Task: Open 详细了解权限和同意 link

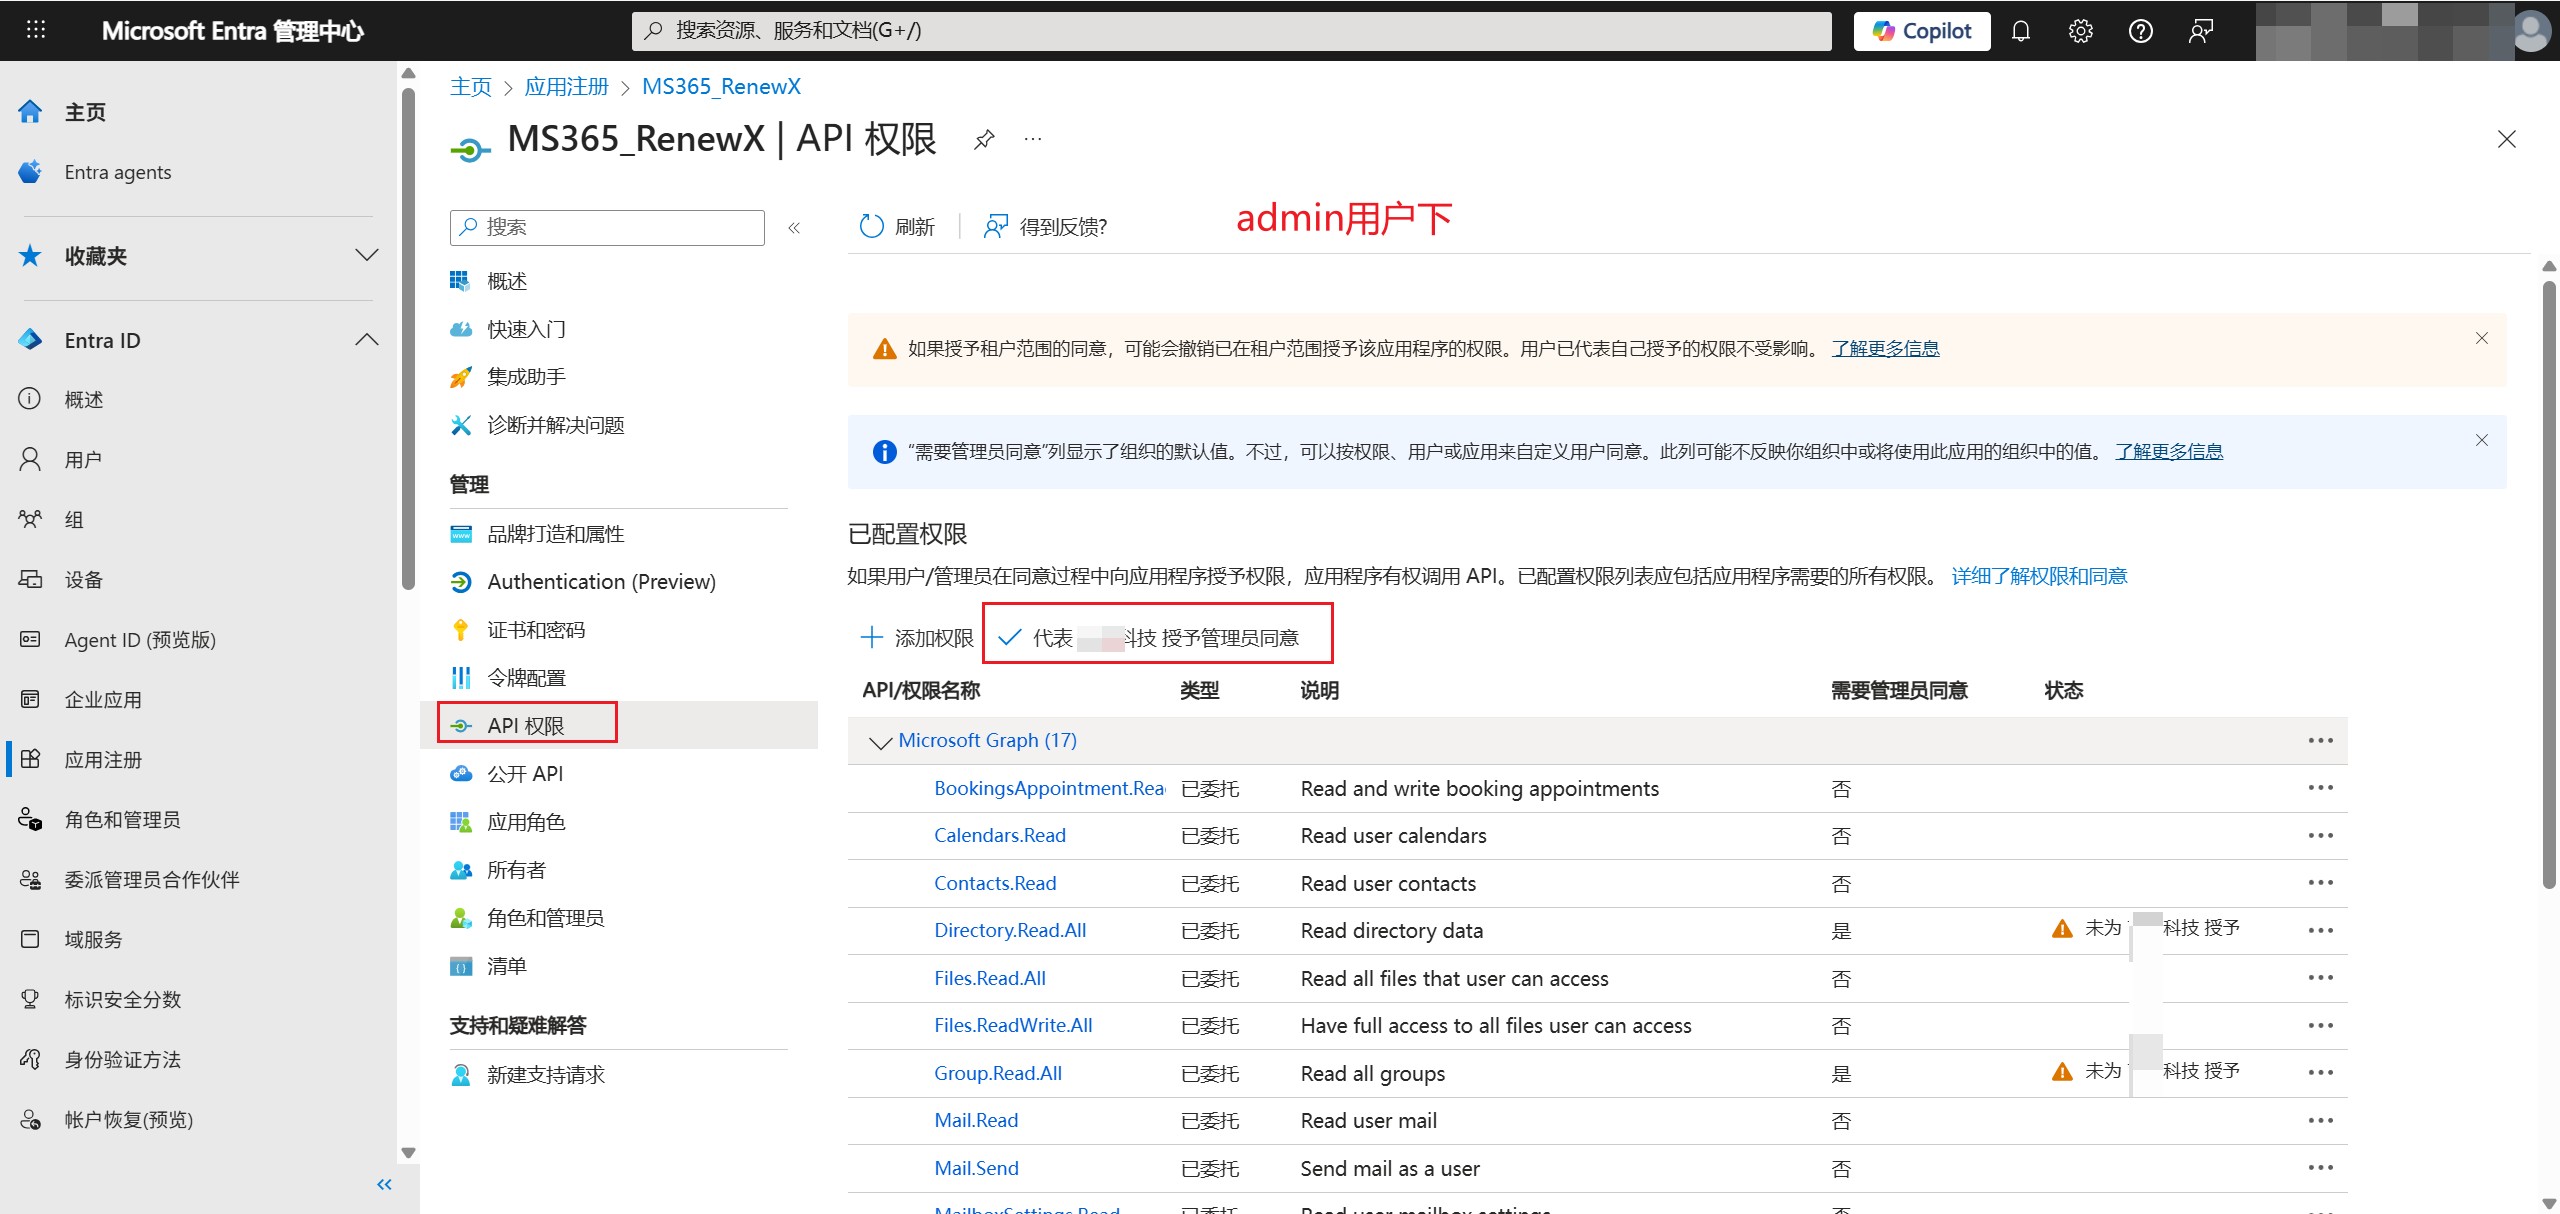Action: (x=2039, y=576)
